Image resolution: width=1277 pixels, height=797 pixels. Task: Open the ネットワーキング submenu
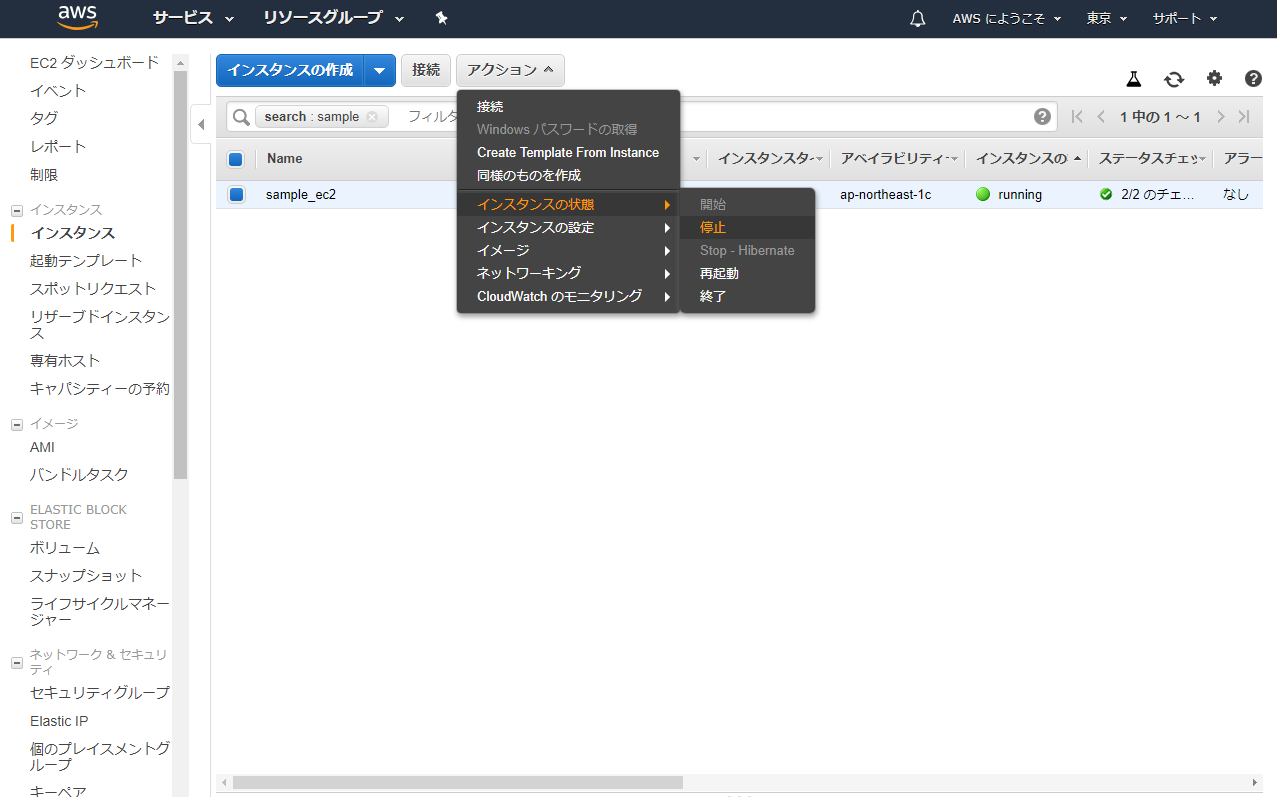tap(568, 273)
